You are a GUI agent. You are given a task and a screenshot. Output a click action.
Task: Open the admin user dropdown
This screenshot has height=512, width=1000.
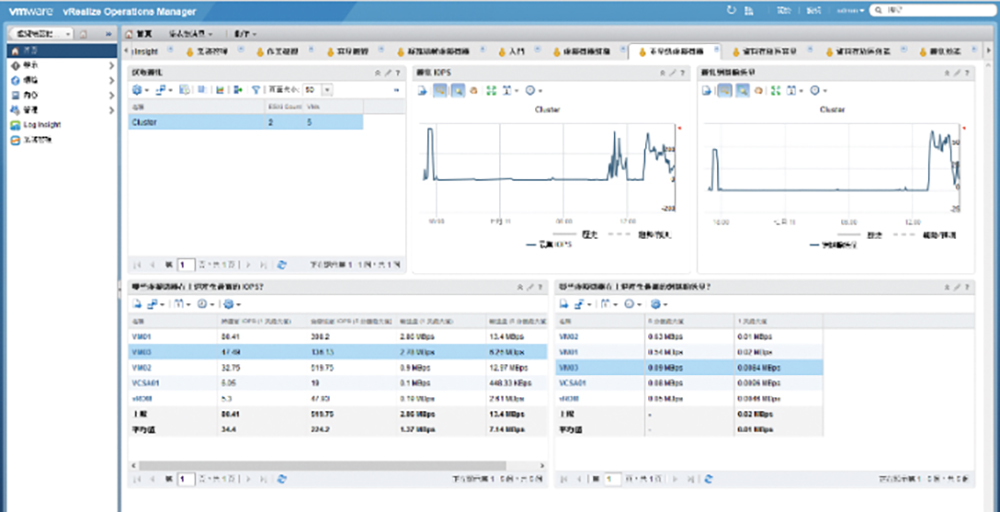[x=851, y=11]
